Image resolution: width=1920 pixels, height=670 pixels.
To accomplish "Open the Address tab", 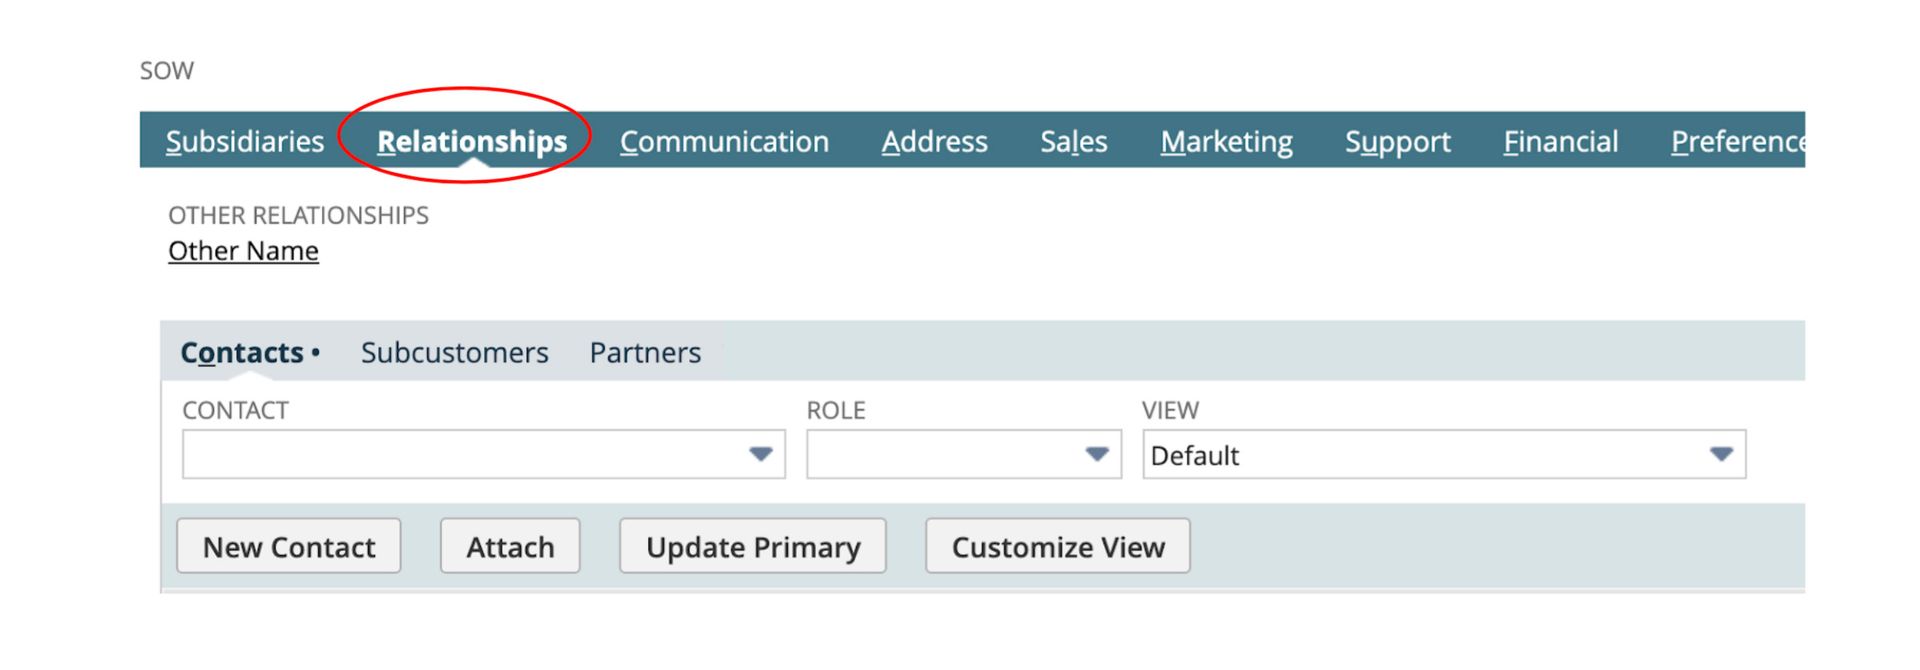I will pos(934,141).
